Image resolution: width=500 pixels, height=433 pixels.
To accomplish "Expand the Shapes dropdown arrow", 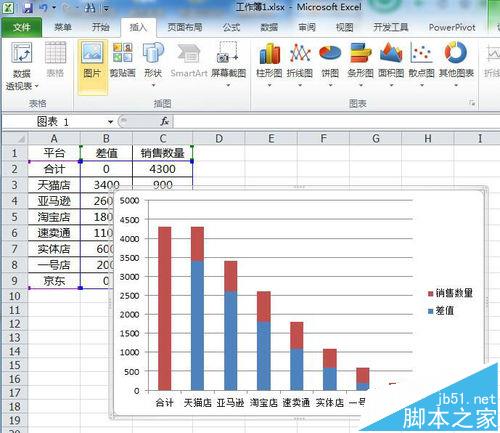I will pos(153,86).
